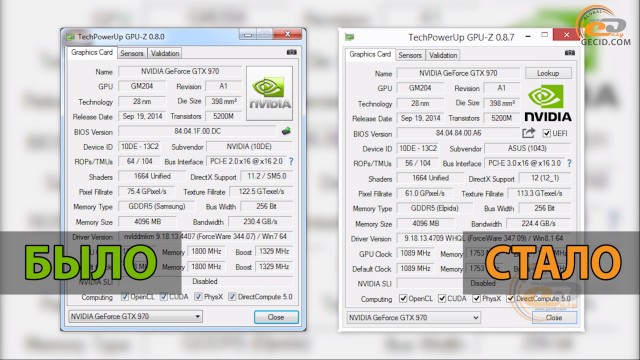Click Release Date field in GPU-Z 0.8.0

tap(142, 116)
